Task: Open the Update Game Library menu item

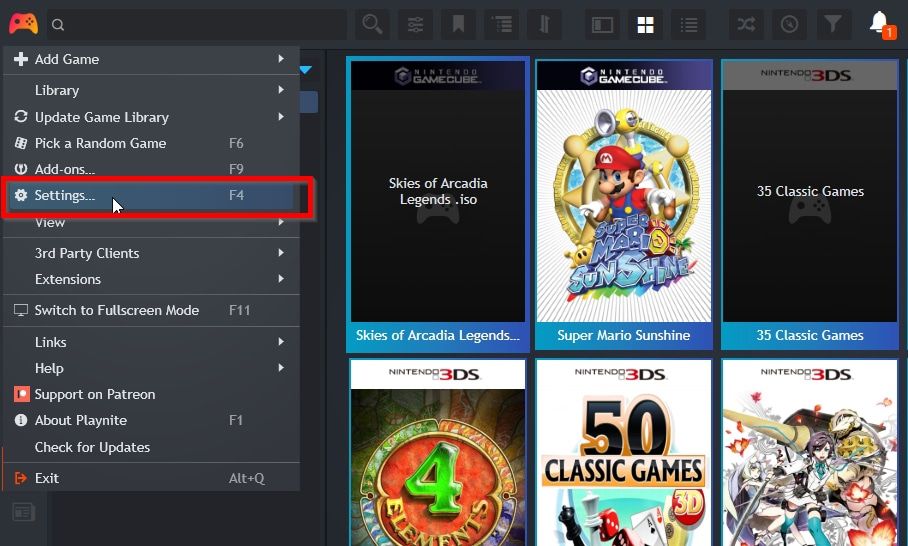Action: [151, 116]
